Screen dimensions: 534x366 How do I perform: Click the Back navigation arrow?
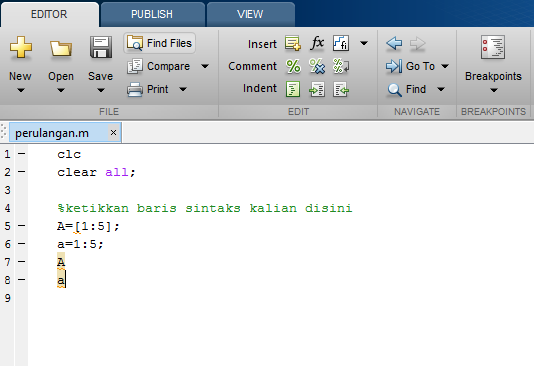[x=394, y=43]
